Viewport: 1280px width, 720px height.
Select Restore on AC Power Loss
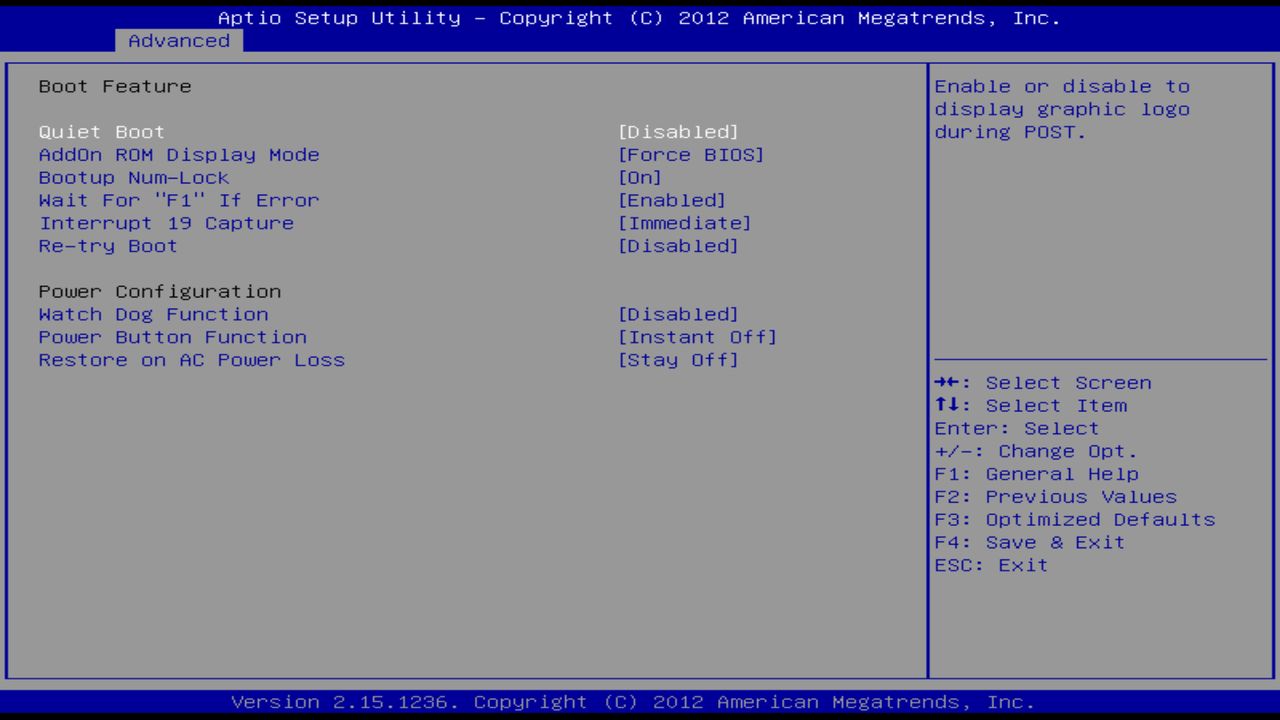[191, 360]
